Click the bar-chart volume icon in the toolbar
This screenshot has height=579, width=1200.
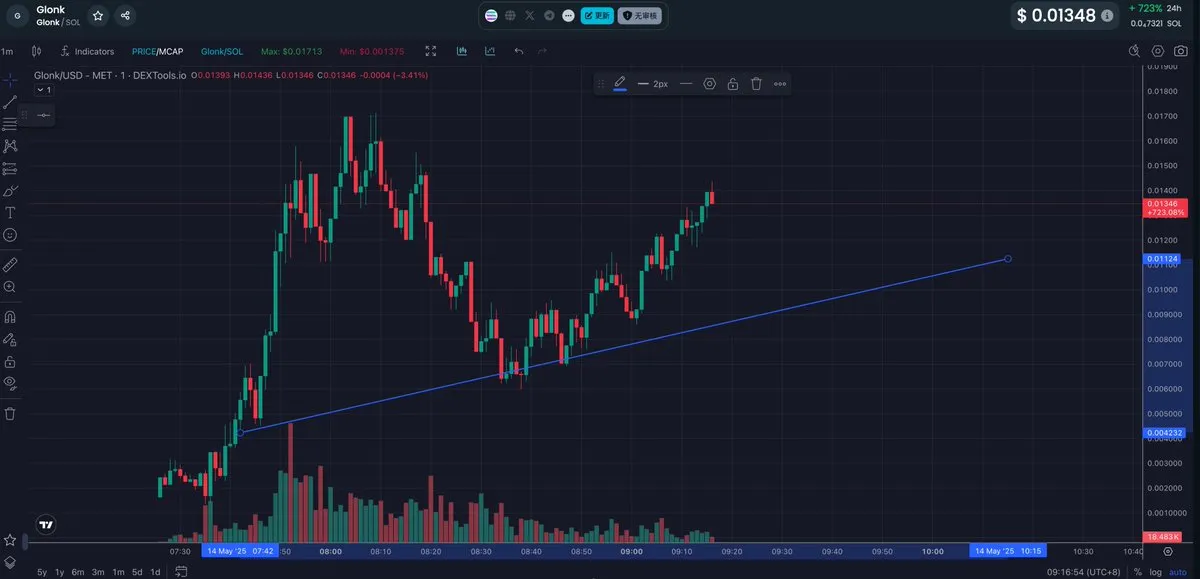[x=462, y=51]
